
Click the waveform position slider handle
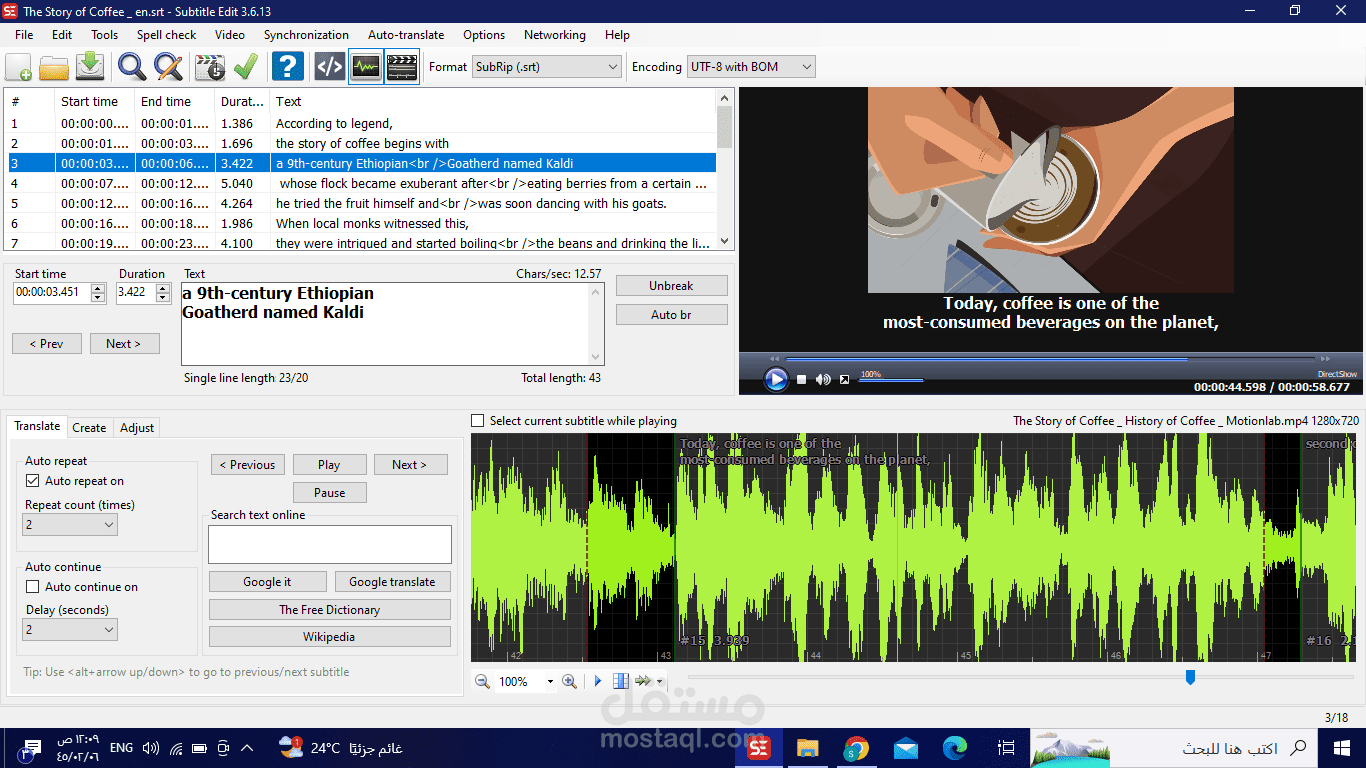(1190, 677)
